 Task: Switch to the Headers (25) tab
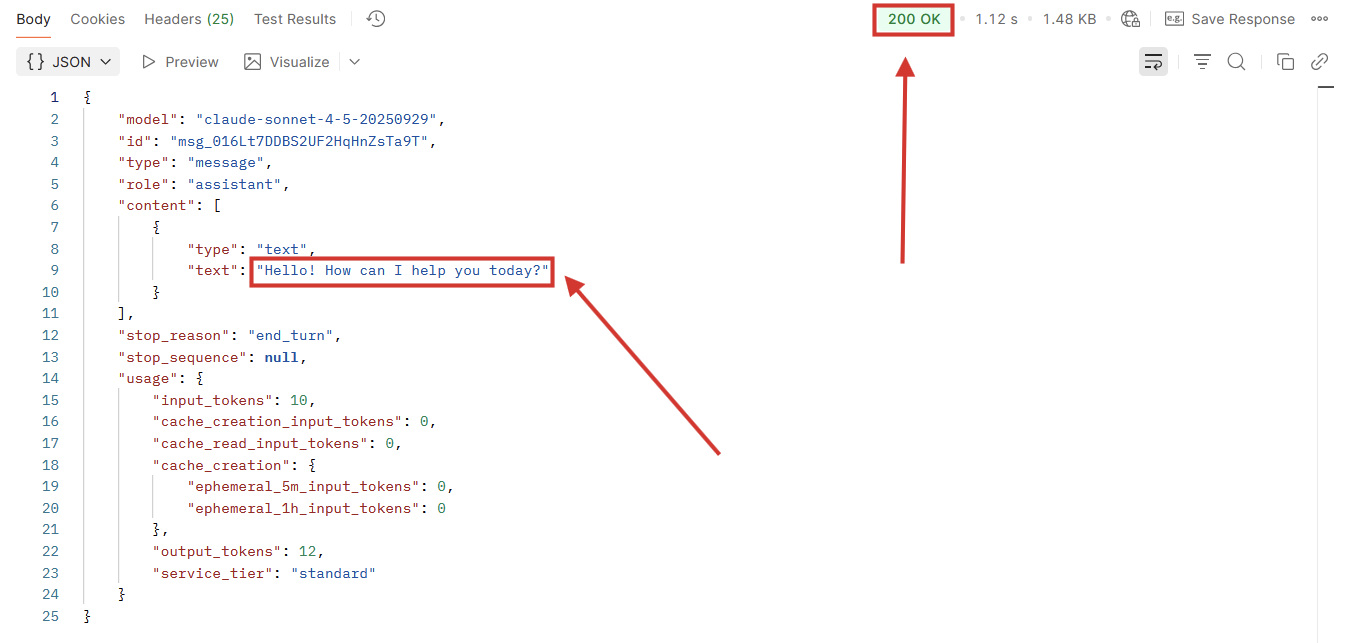tap(188, 18)
